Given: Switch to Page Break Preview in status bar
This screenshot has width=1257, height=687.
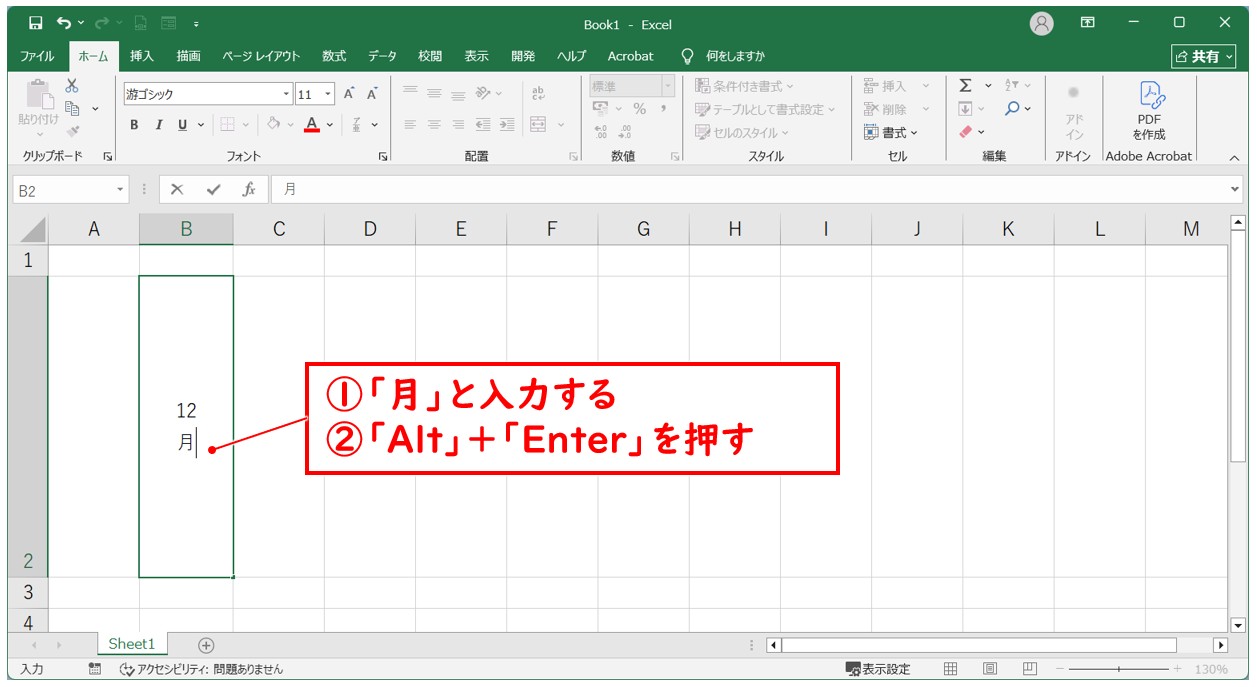Looking at the screenshot, I should coord(1029,669).
